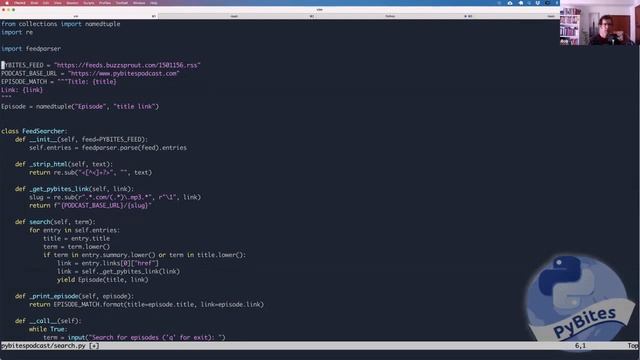The image size is (640, 360).
Task: Open the Toolbelt menu
Action: pyautogui.click(x=122, y=3)
